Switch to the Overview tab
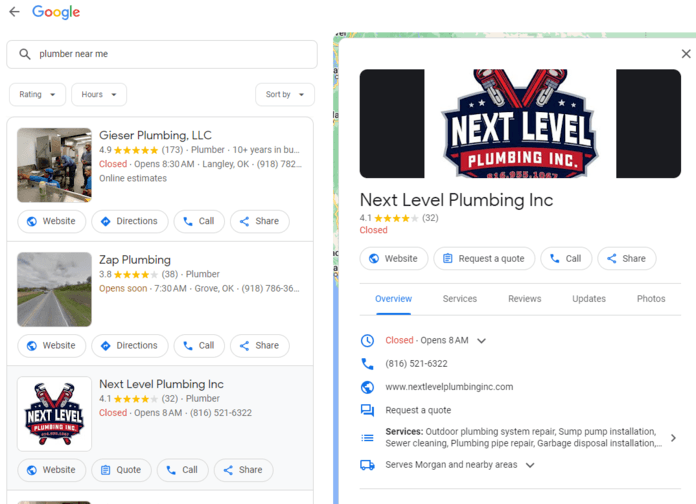The image size is (696, 504). tap(393, 299)
